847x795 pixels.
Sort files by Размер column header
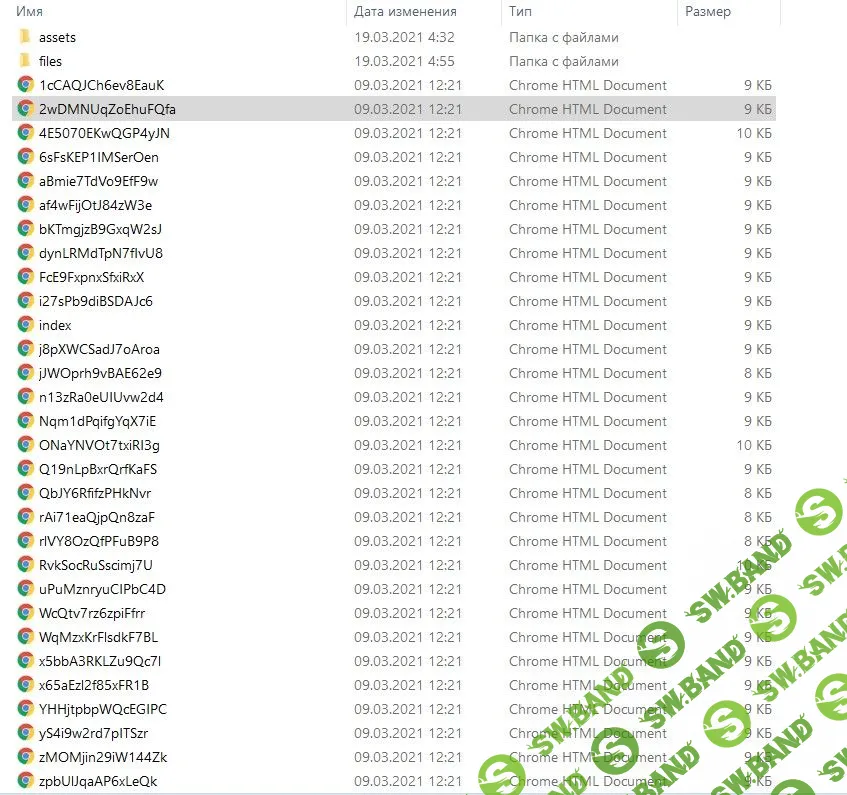pos(708,12)
